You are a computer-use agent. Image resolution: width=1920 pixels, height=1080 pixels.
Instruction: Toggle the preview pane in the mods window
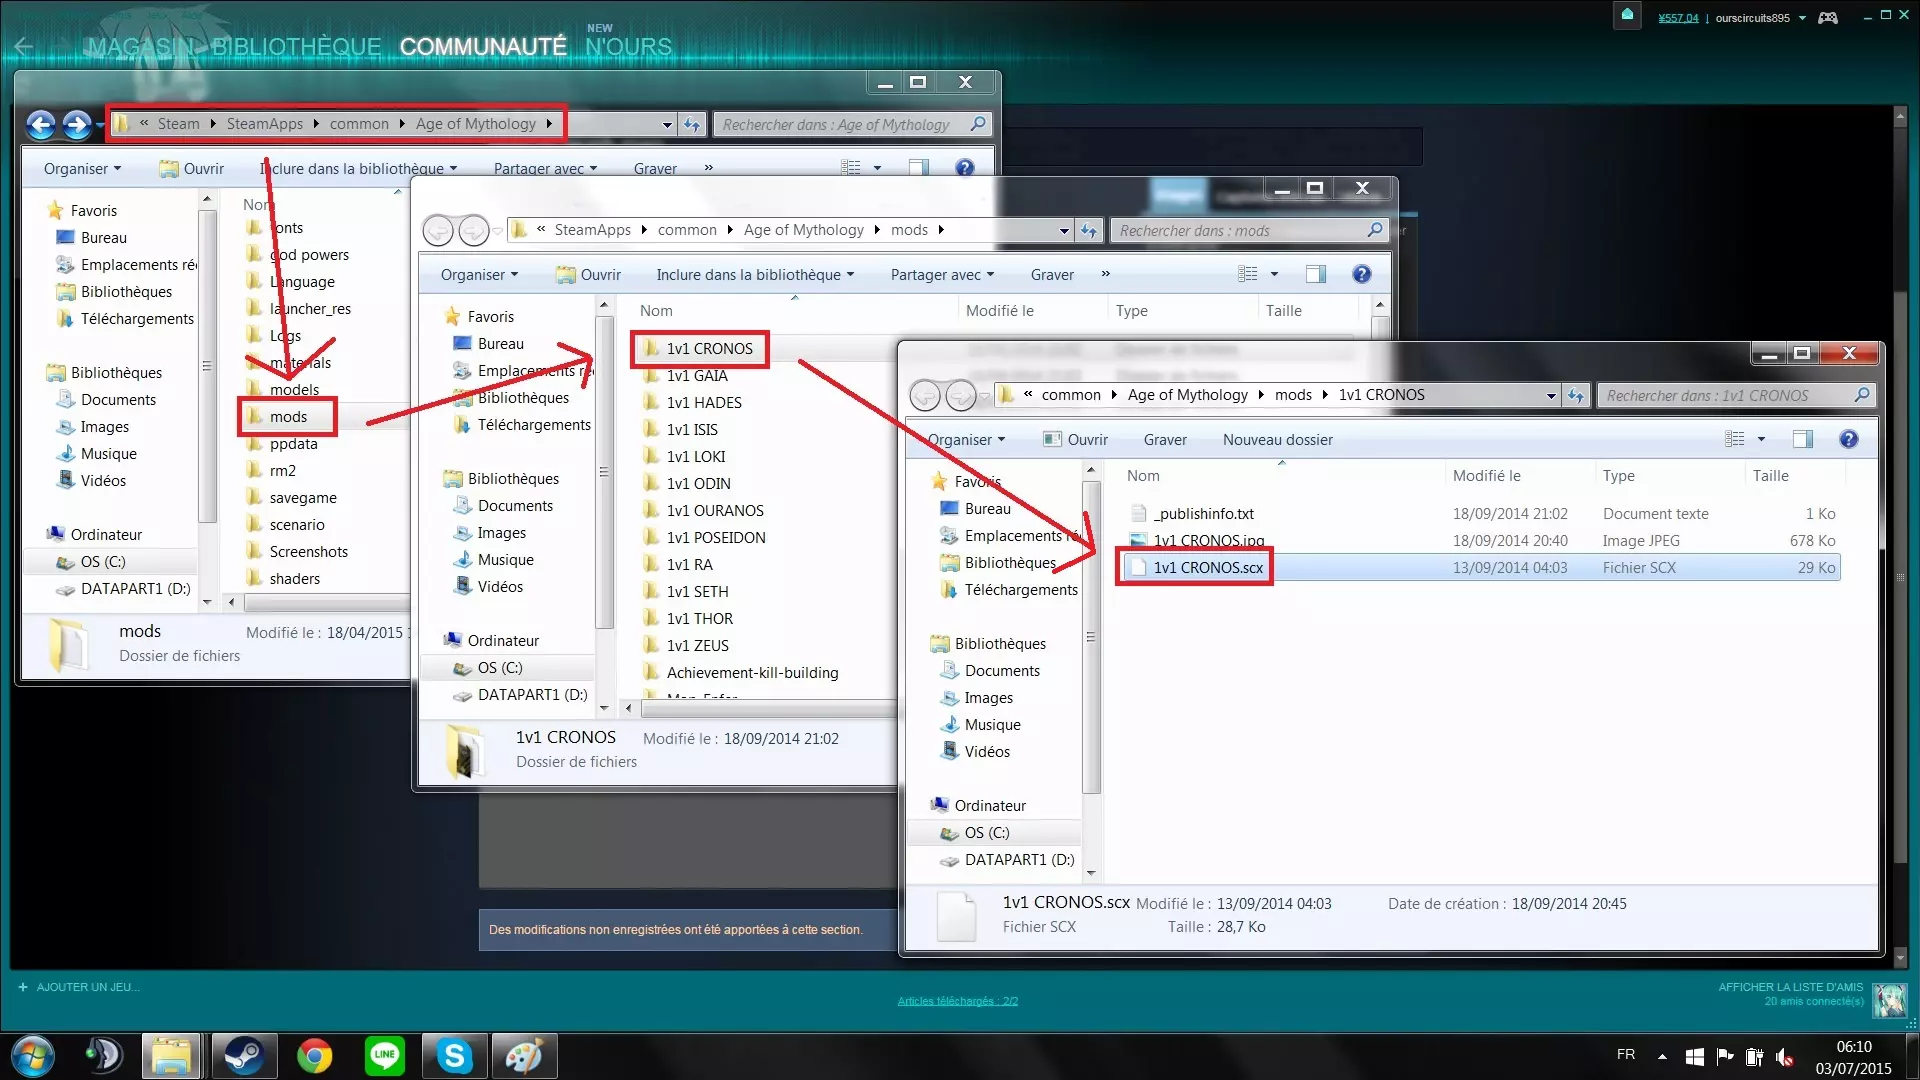pyautogui.click(x=1315, y=274)
